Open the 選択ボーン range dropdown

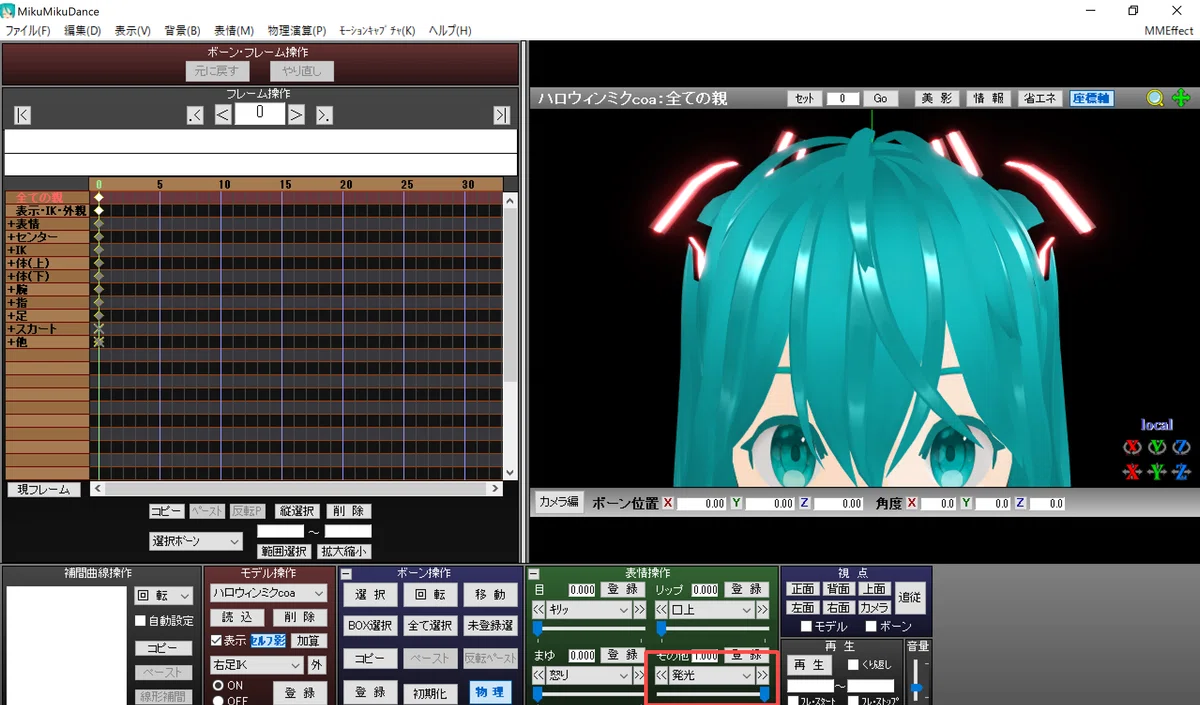pos(196,540)
